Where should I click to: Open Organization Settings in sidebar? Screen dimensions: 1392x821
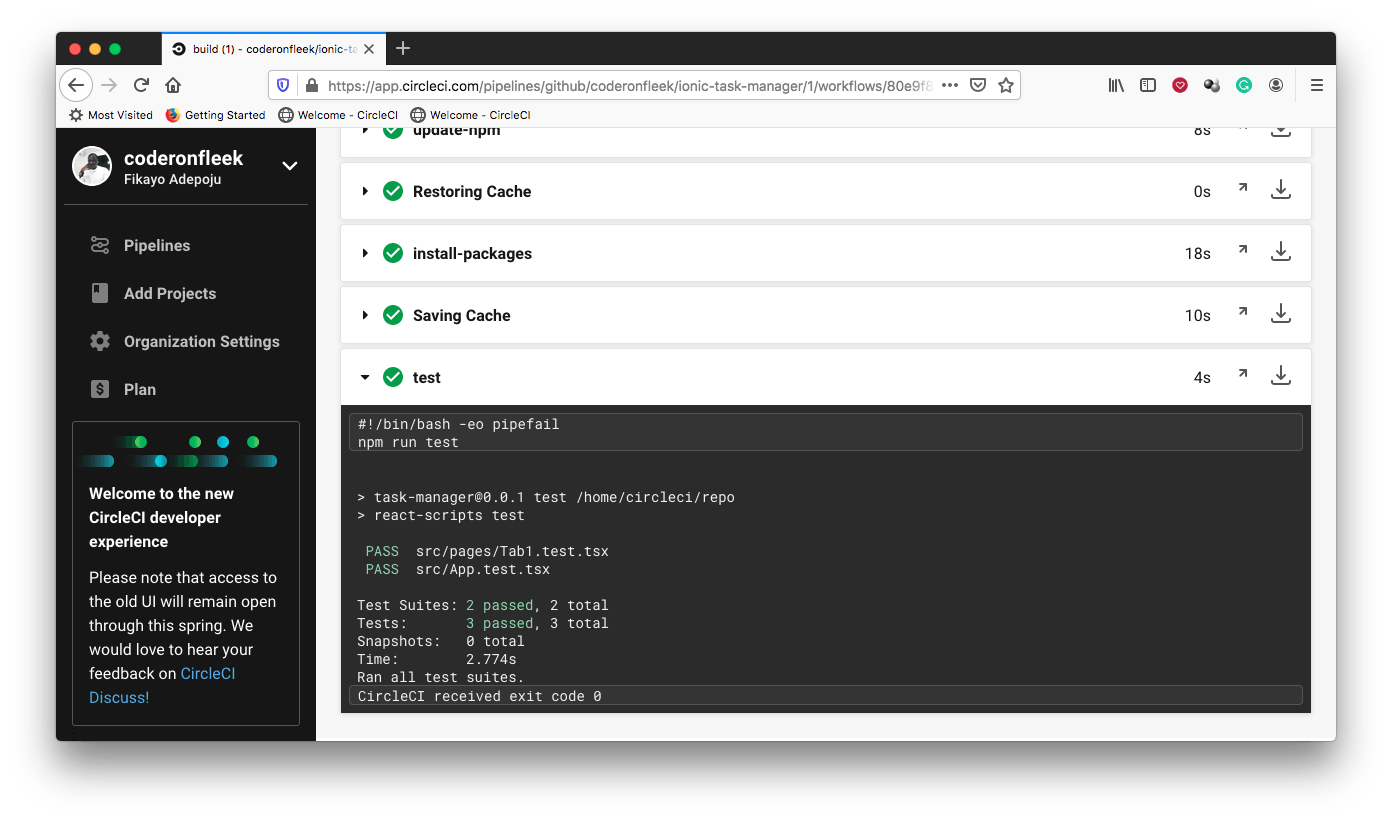click(x=201, y=341)
